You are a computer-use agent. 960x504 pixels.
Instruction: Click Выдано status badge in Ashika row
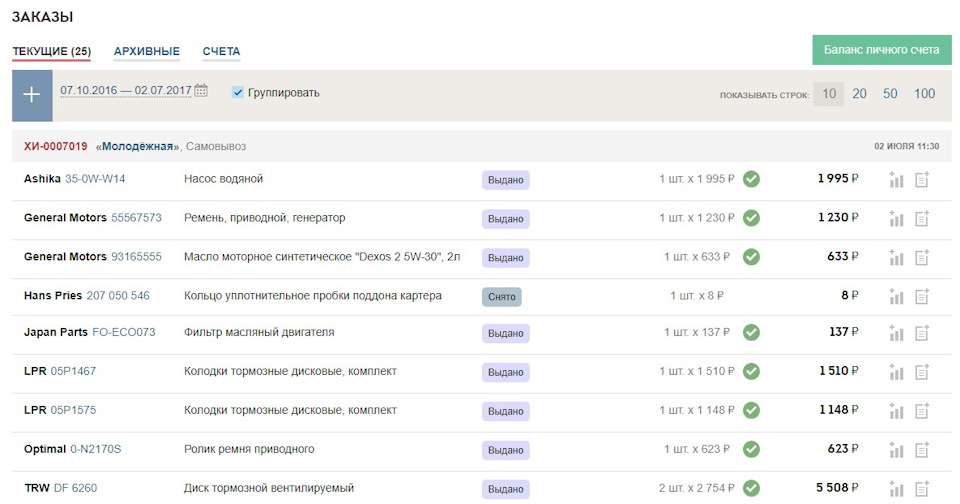[x=506, y=180]
